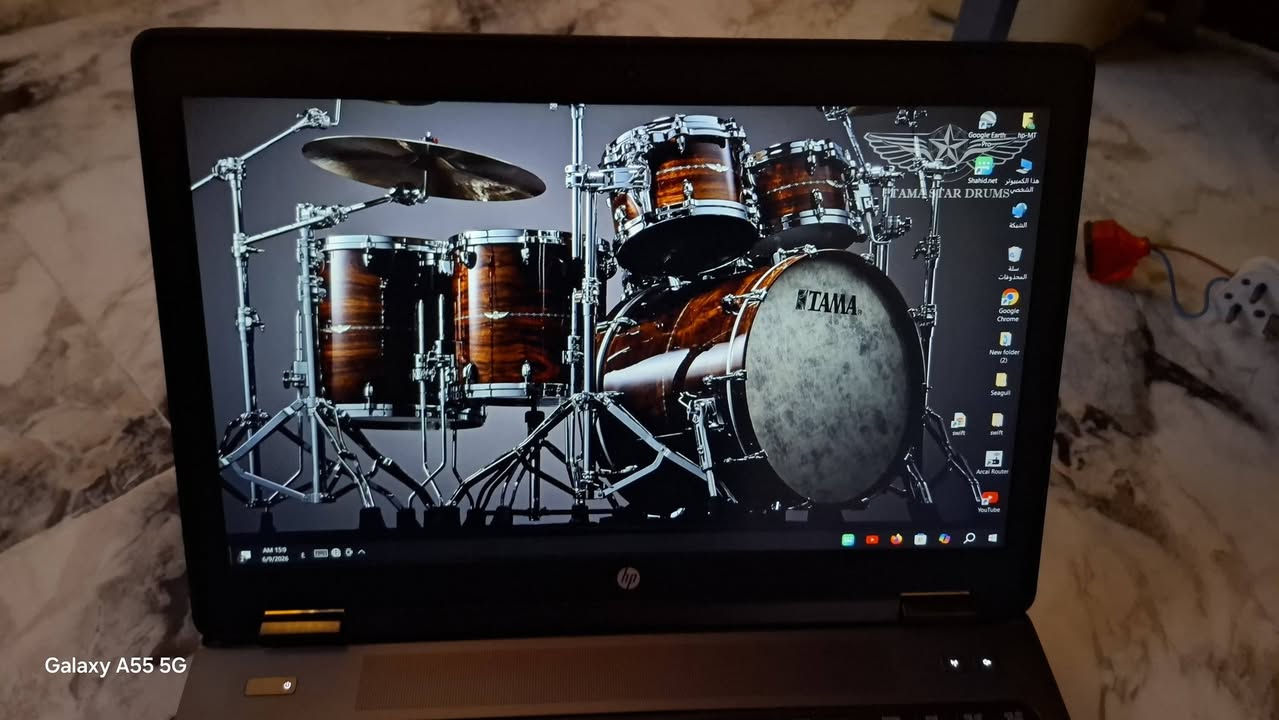The image size is (1279, 720).
Task: Select the keyboard input indicator in the tray
Action: click(320, 552)
